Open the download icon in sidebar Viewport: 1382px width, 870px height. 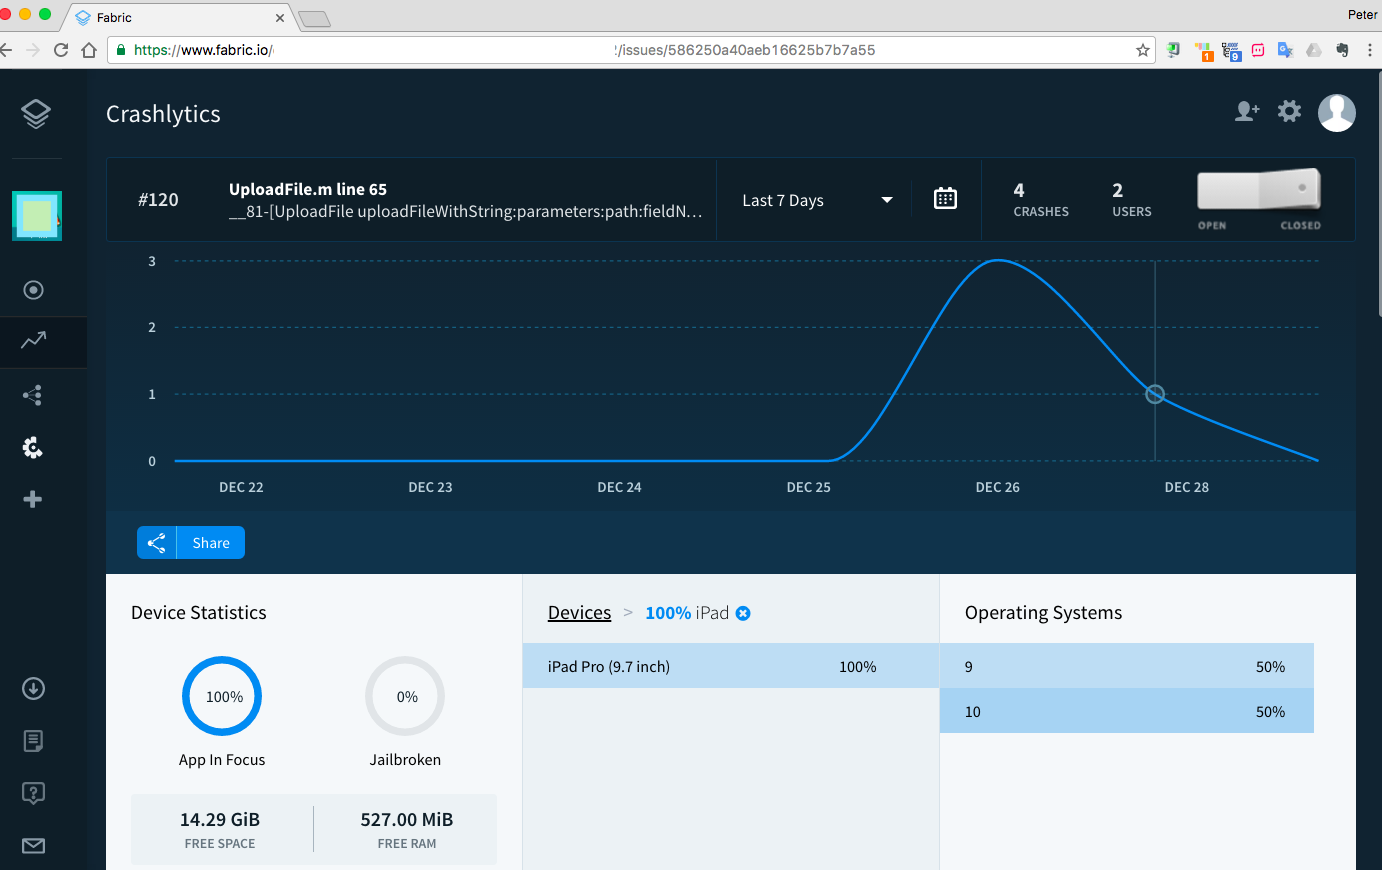[33, 688]
